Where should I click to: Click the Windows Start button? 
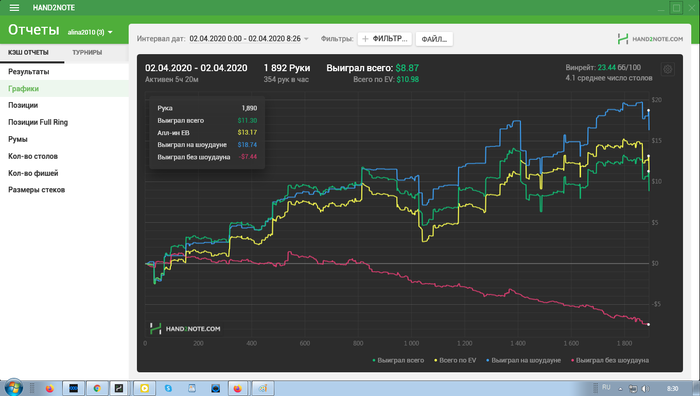13,388
